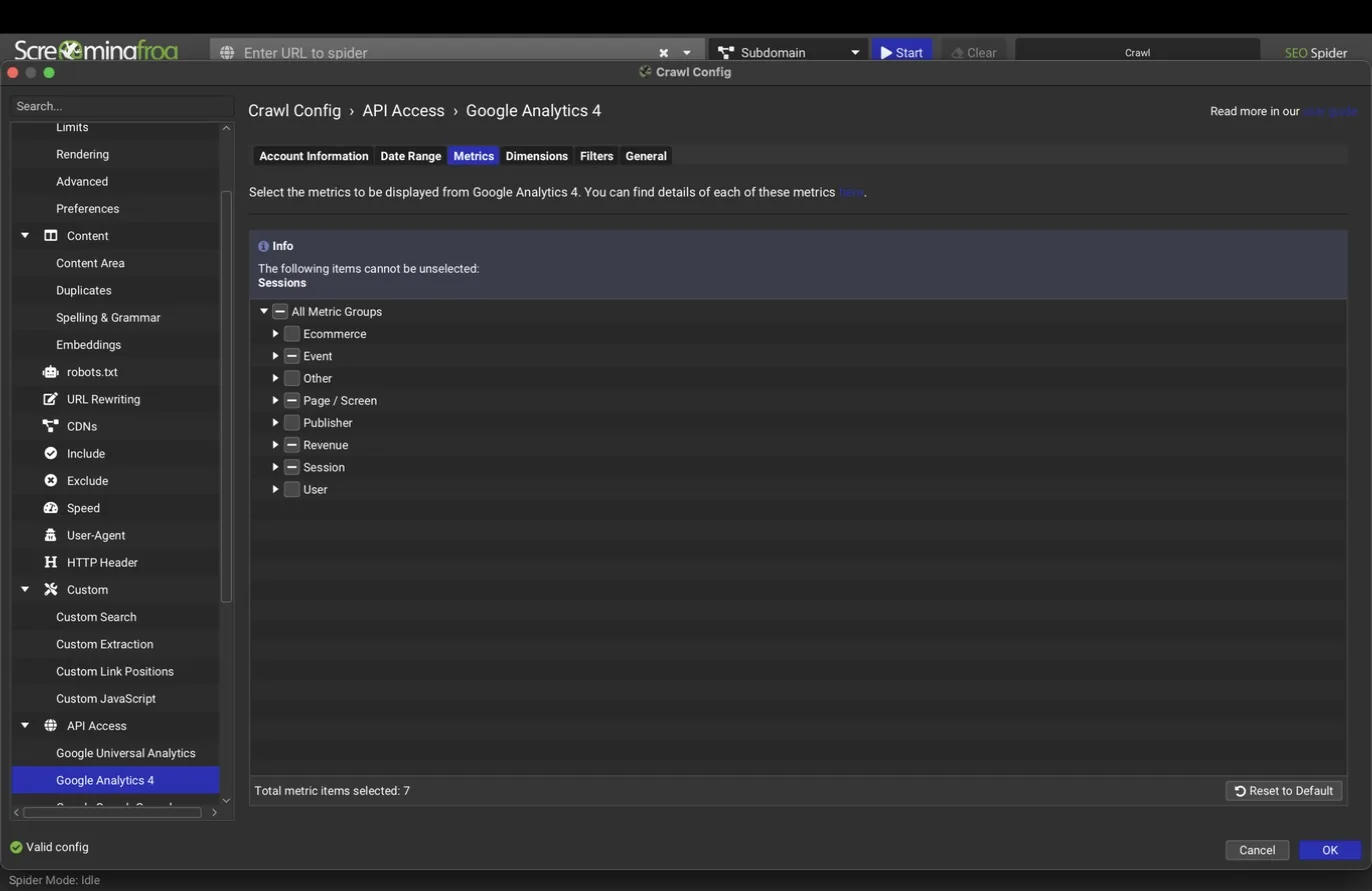Switch to the Dimensions tab
Screen dimensions: 1372x891
(x=536, y=156)
